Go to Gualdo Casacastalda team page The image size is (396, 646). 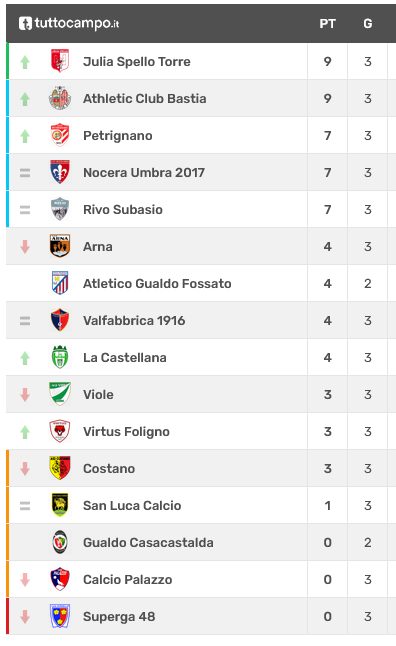pos(148,543)
